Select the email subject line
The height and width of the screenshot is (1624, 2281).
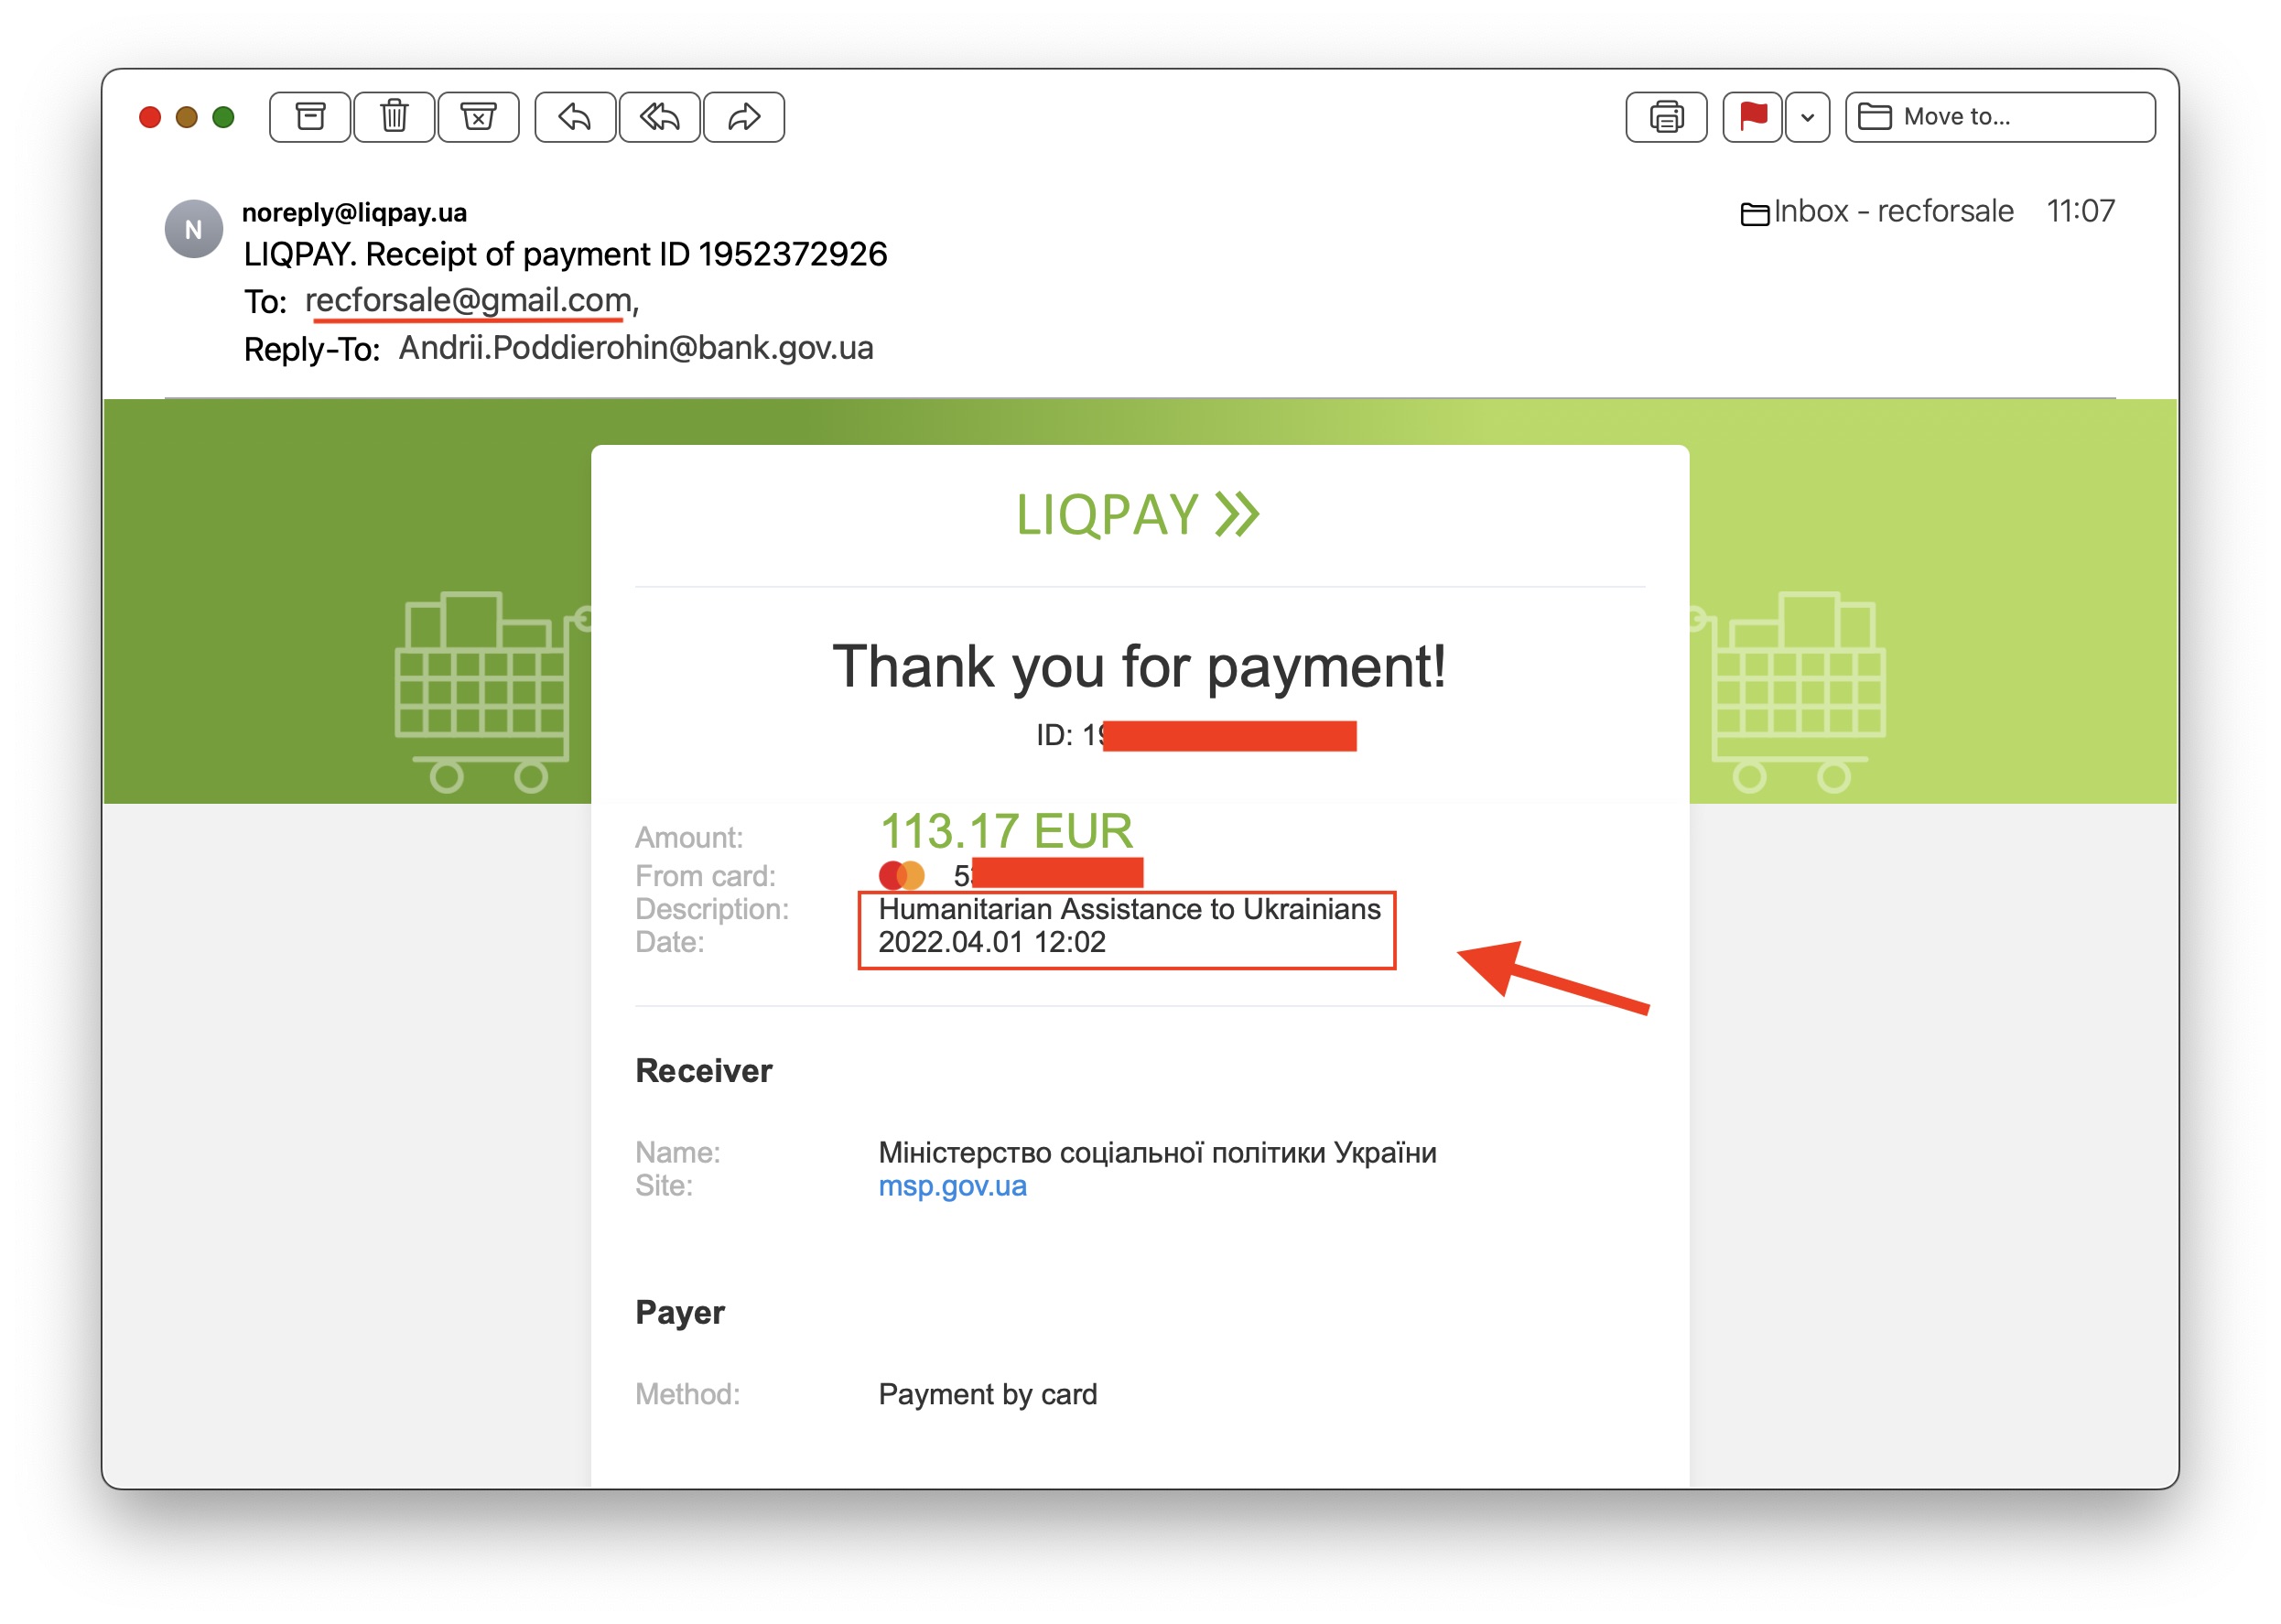(x=565, y=254)
